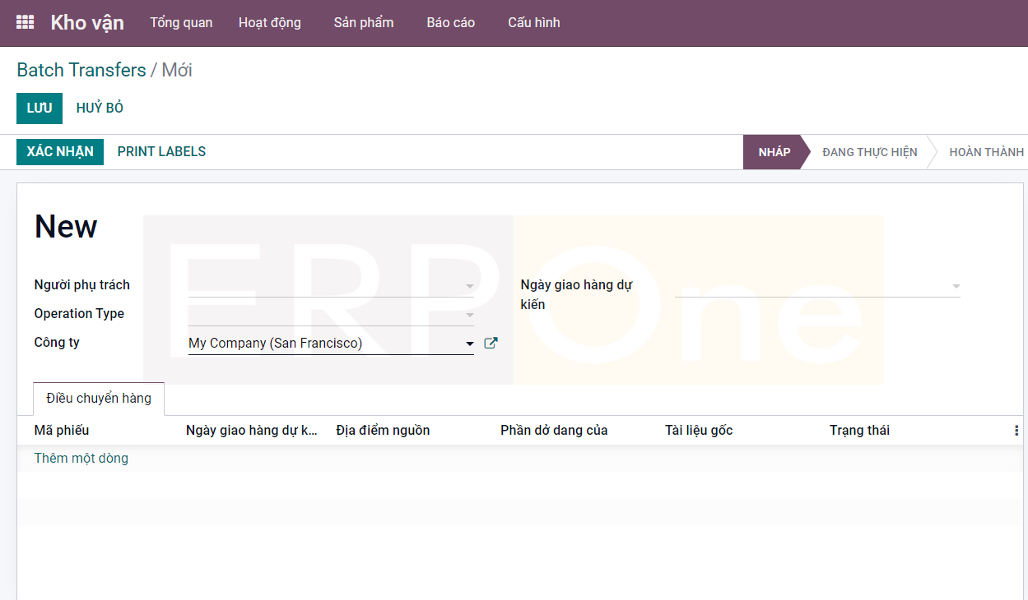Click the New record title
Image resolution: width=1028 pixels, height=600 pixels.
pos(66,227)
